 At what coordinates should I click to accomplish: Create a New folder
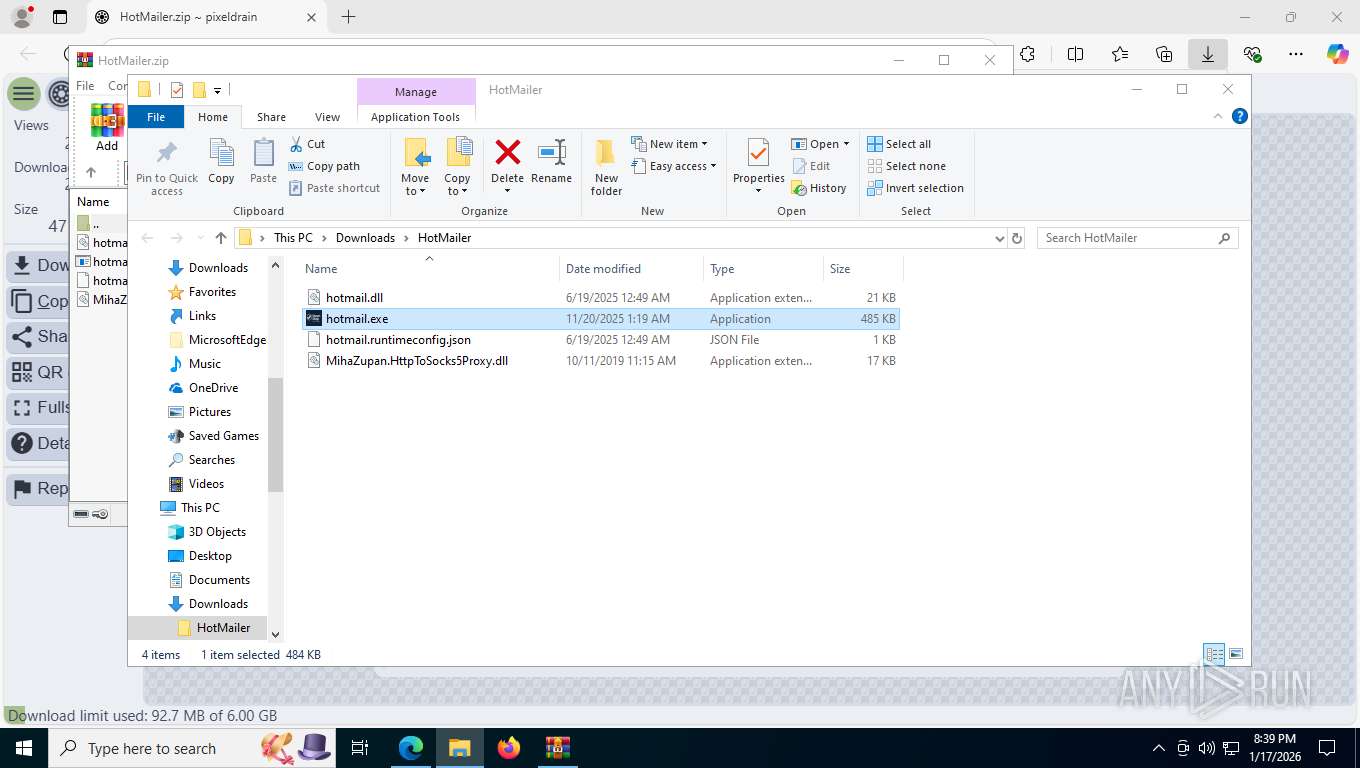(606, 167)
